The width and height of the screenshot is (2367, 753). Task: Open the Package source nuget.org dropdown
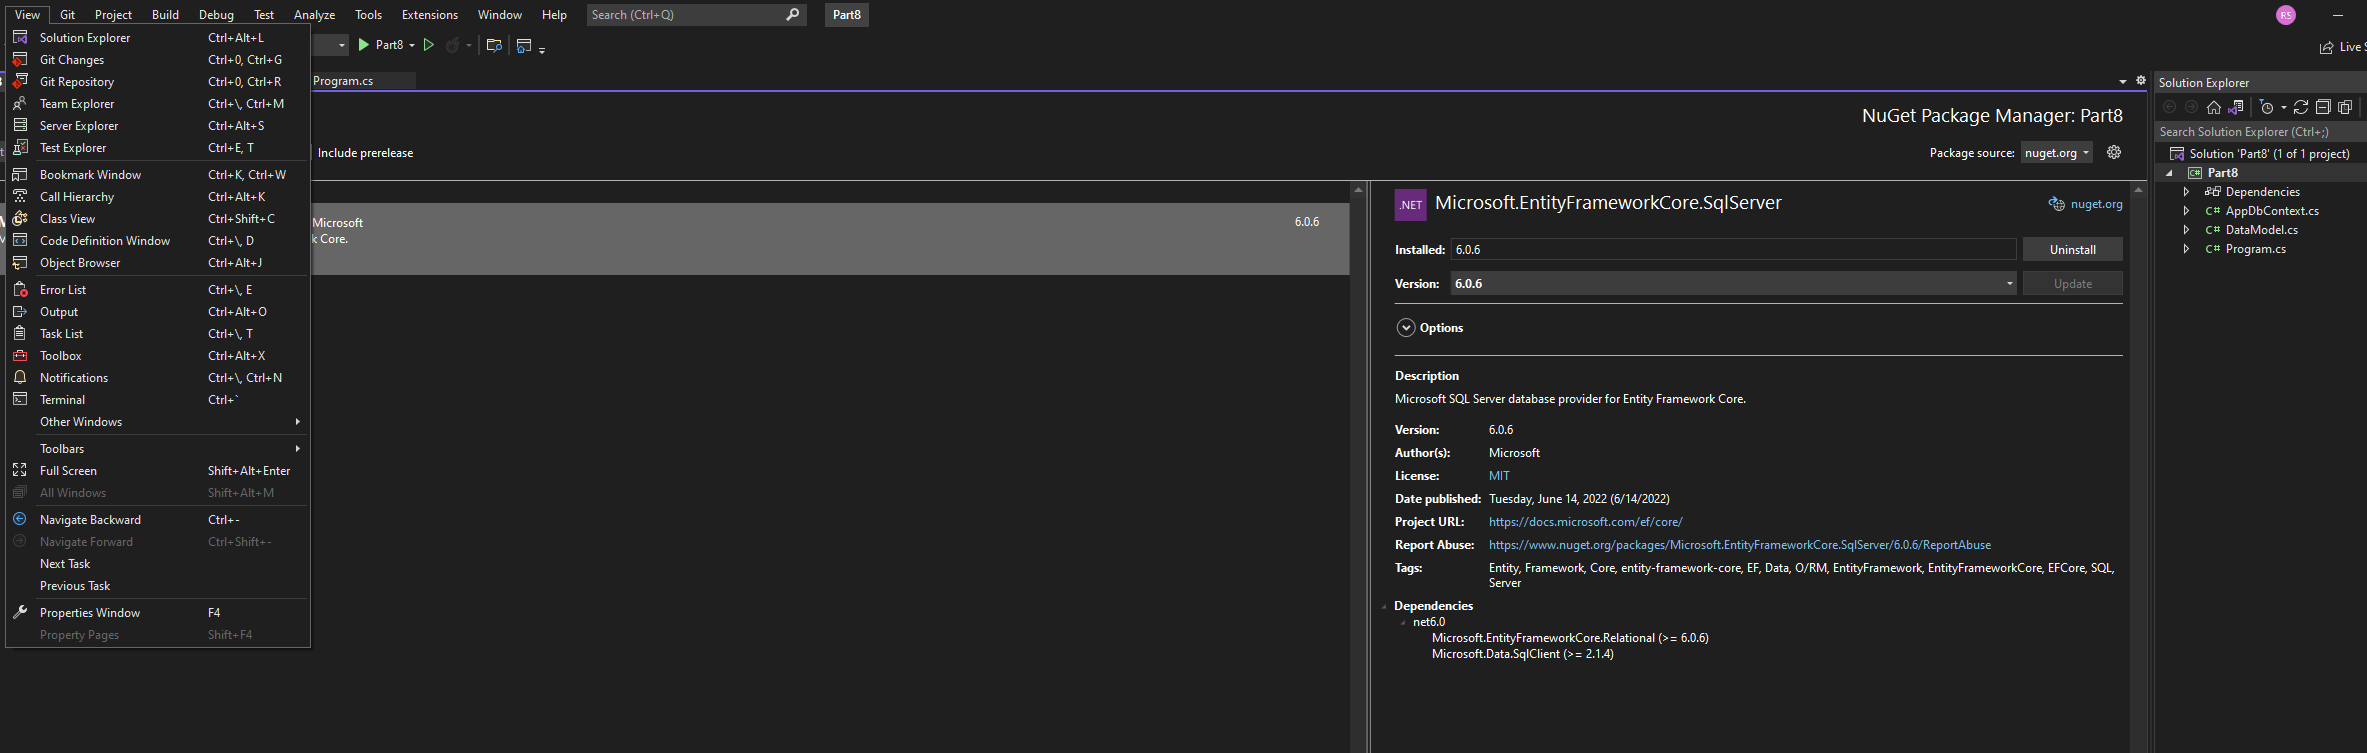[x=2057, y=153]
